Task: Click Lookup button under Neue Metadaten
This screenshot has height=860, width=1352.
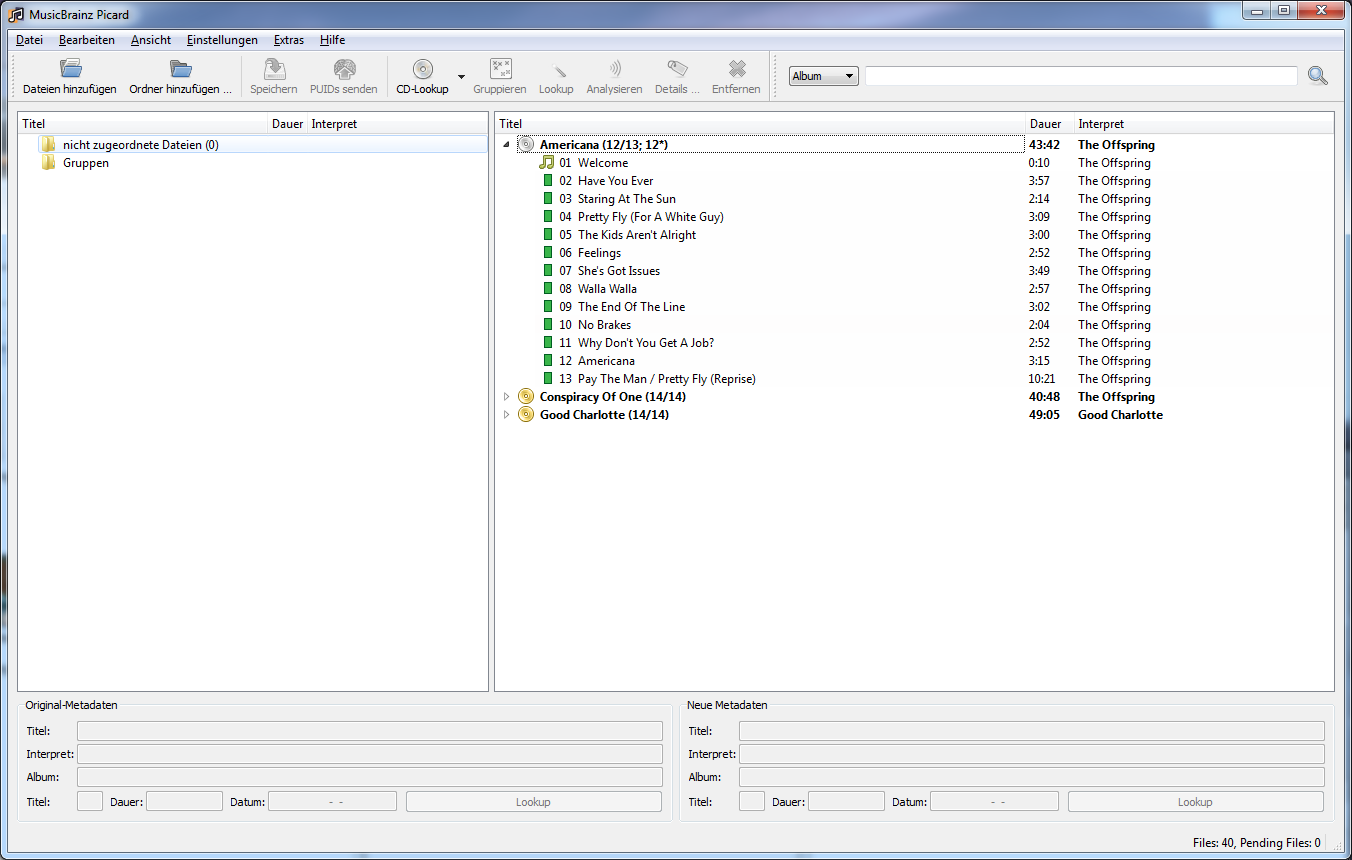Action: [1194, 802]
